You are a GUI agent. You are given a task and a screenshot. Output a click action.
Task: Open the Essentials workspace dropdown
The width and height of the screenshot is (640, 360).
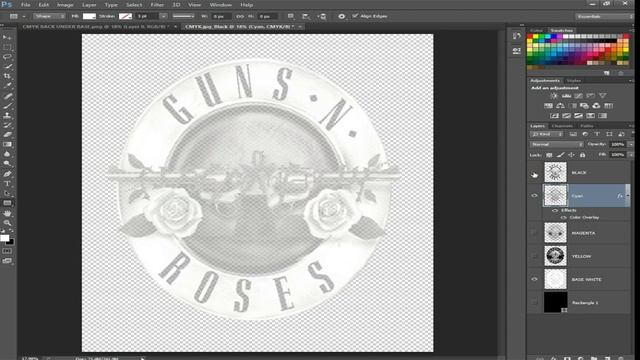click(x=603, y=16)
